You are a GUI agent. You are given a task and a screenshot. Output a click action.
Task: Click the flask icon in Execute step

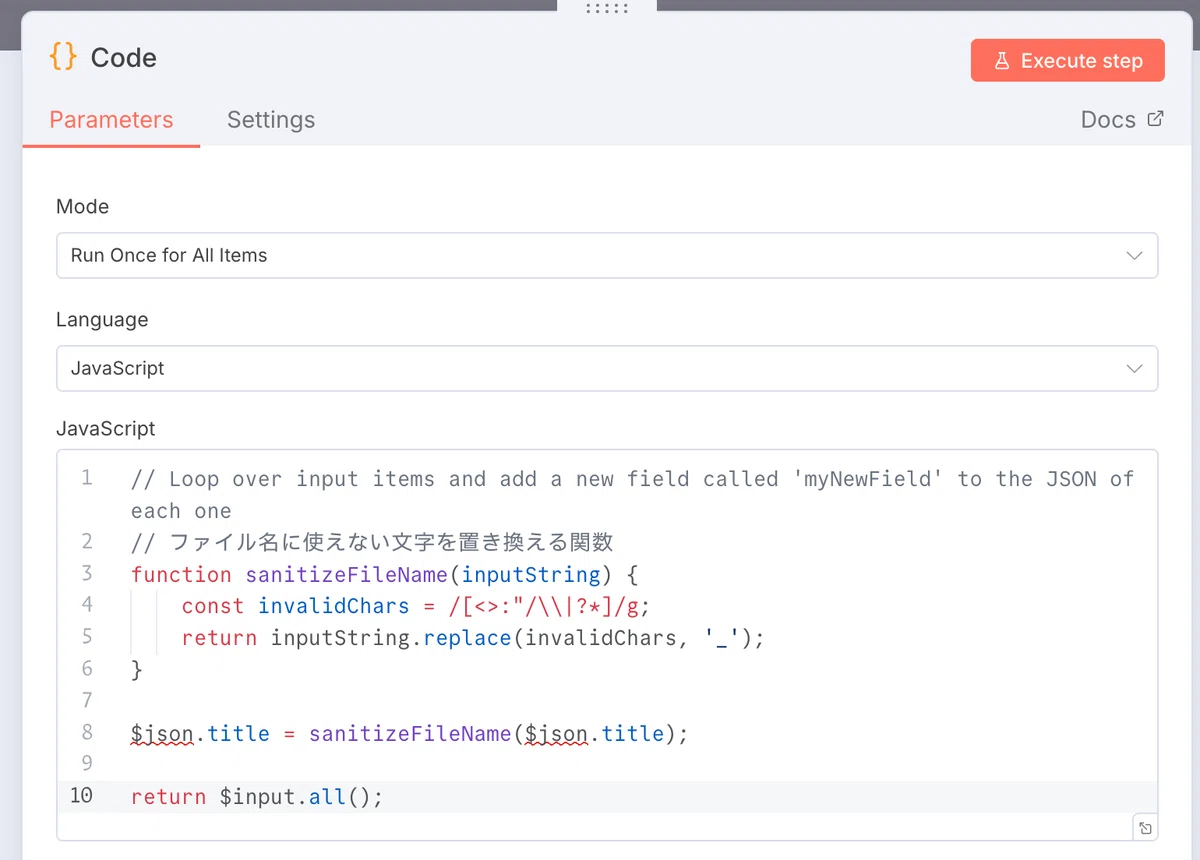(x=1001, y=61)
